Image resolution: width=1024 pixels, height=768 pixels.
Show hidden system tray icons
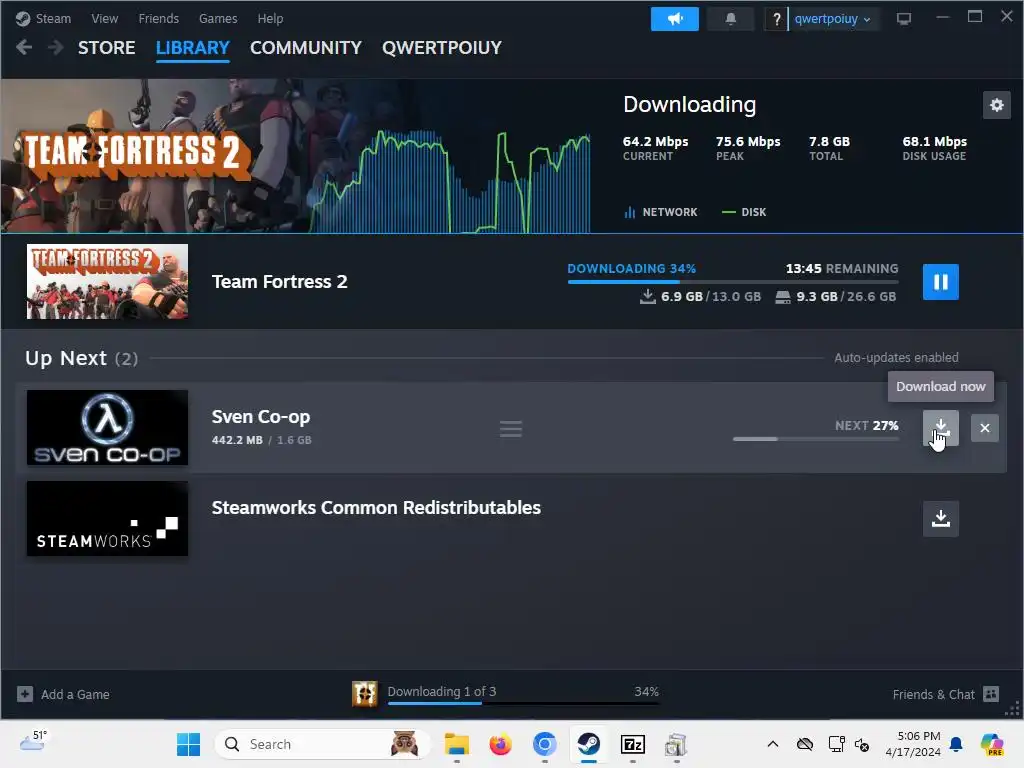point(773,744)
